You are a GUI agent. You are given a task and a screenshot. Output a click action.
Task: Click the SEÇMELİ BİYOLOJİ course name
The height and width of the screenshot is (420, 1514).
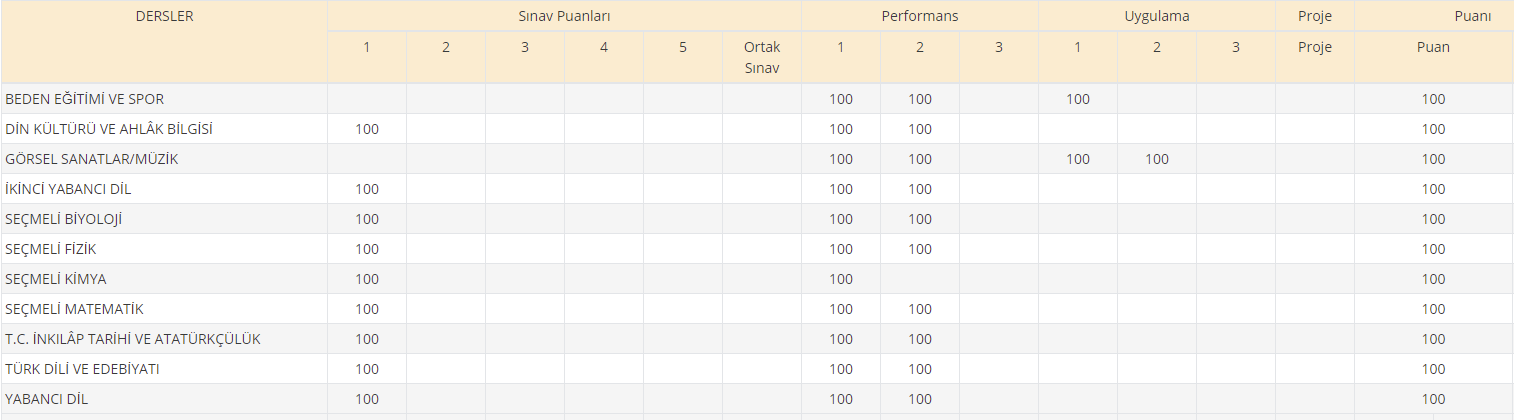pyautogui.click(x=64, y=219)
